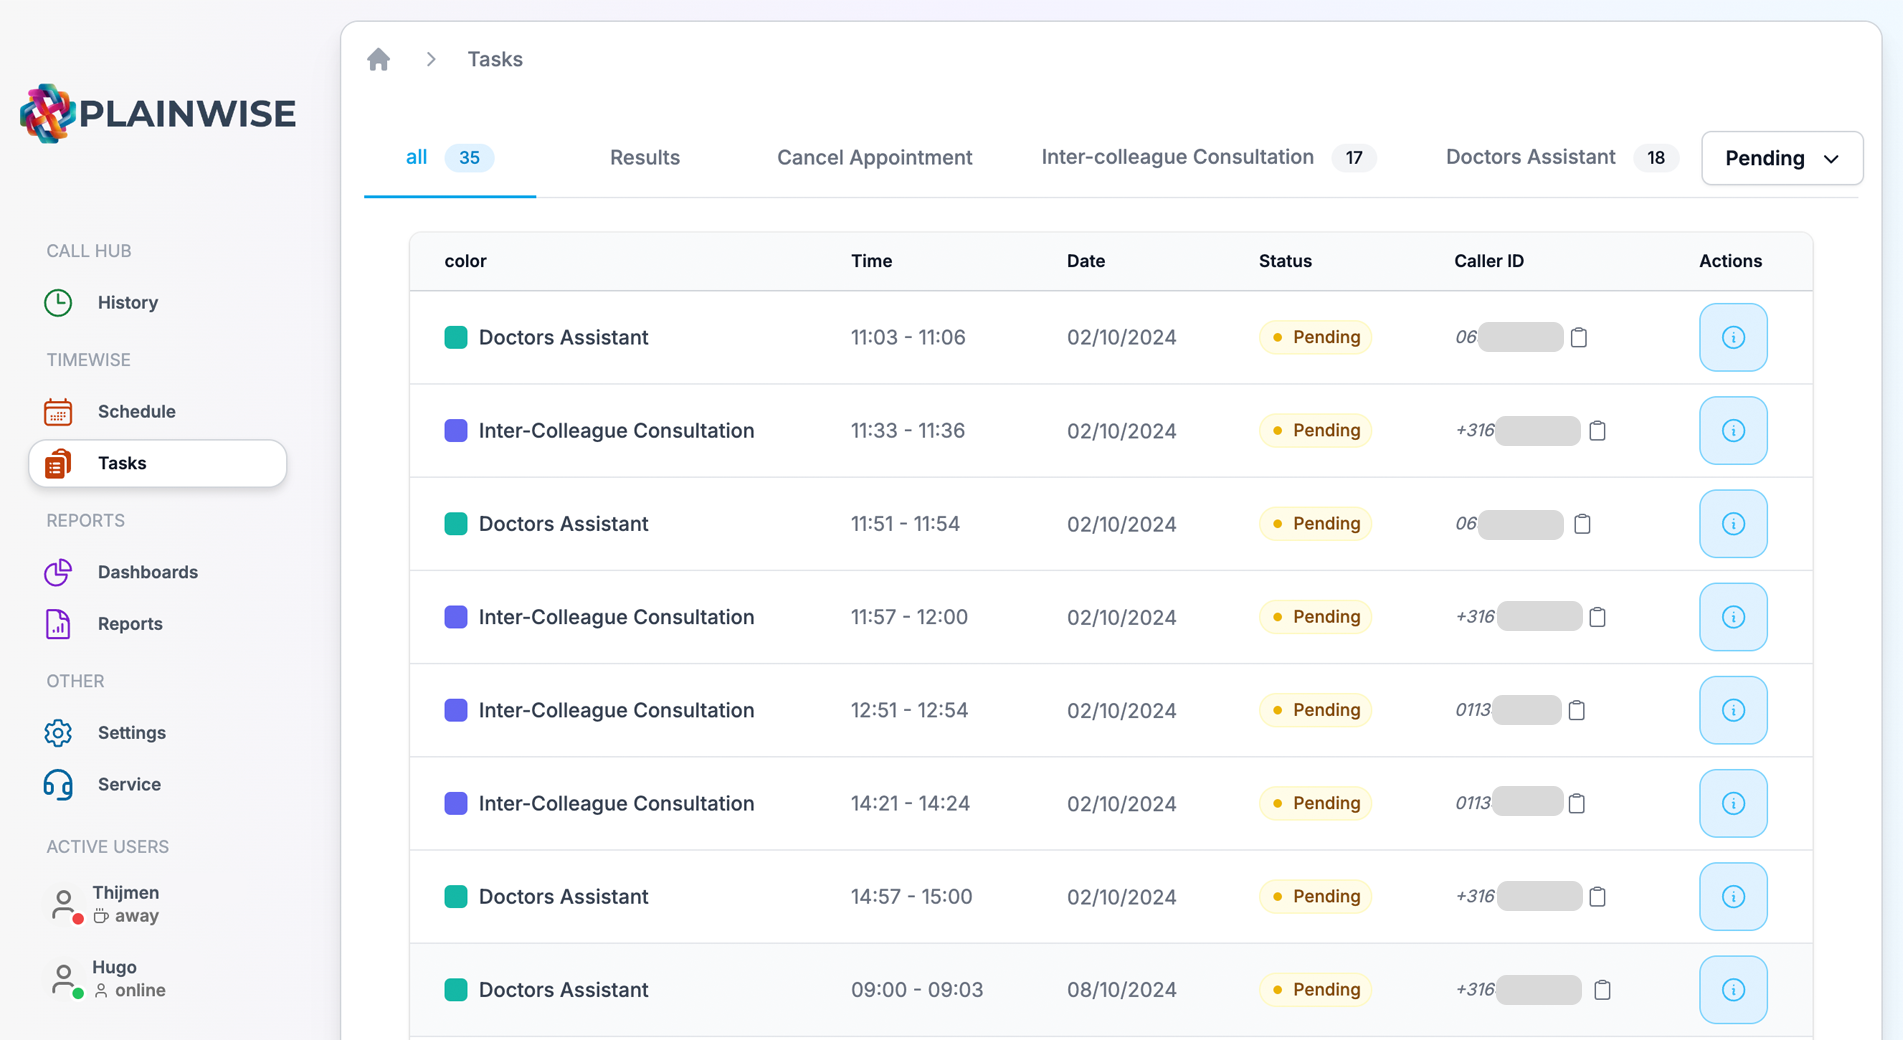Copy caller ID of the 11:57 - 12:00 task

(1597, 617)
